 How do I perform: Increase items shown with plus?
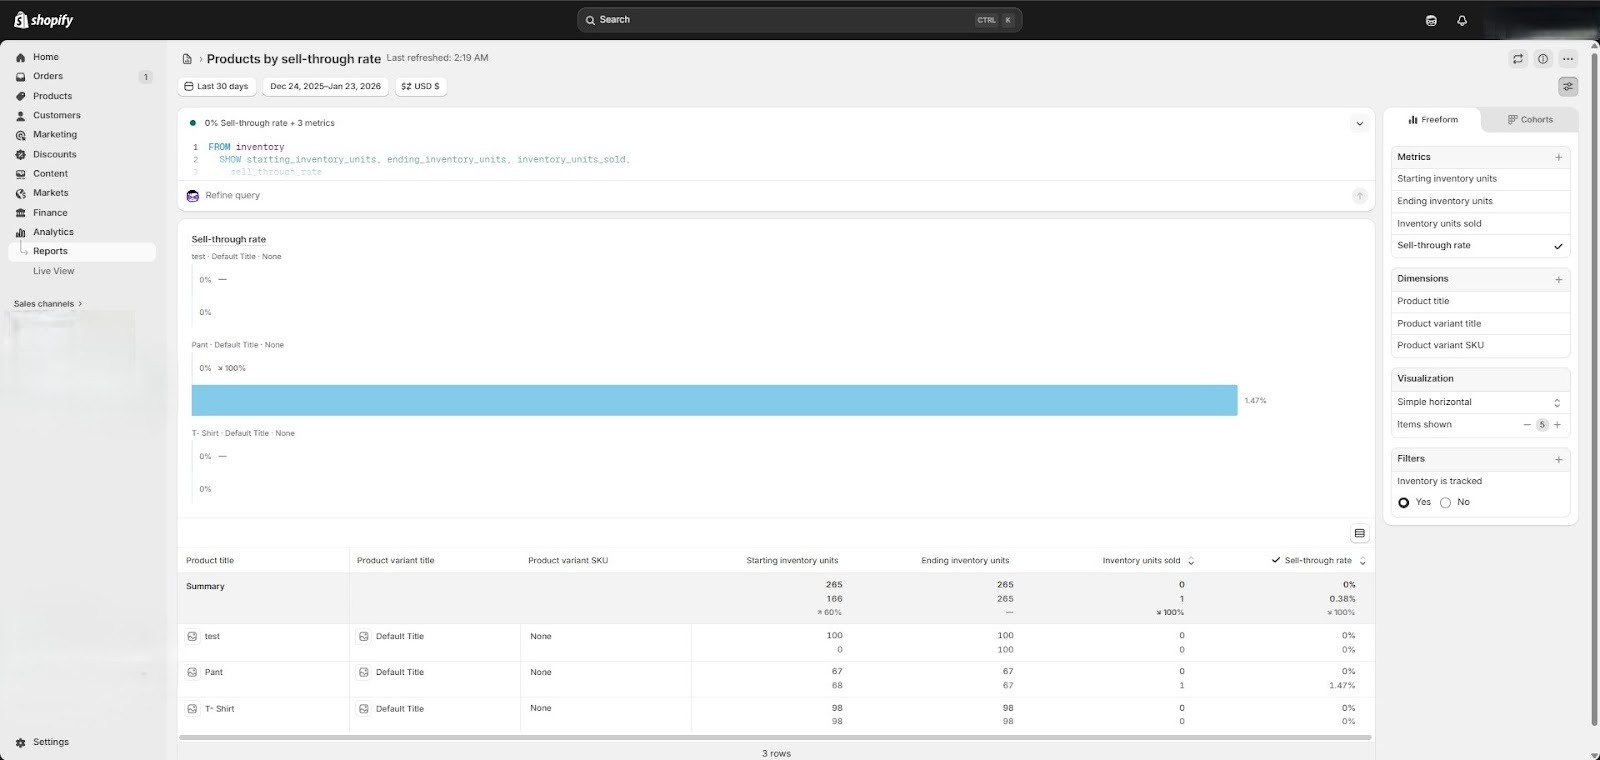click(x=1557, y=425)
